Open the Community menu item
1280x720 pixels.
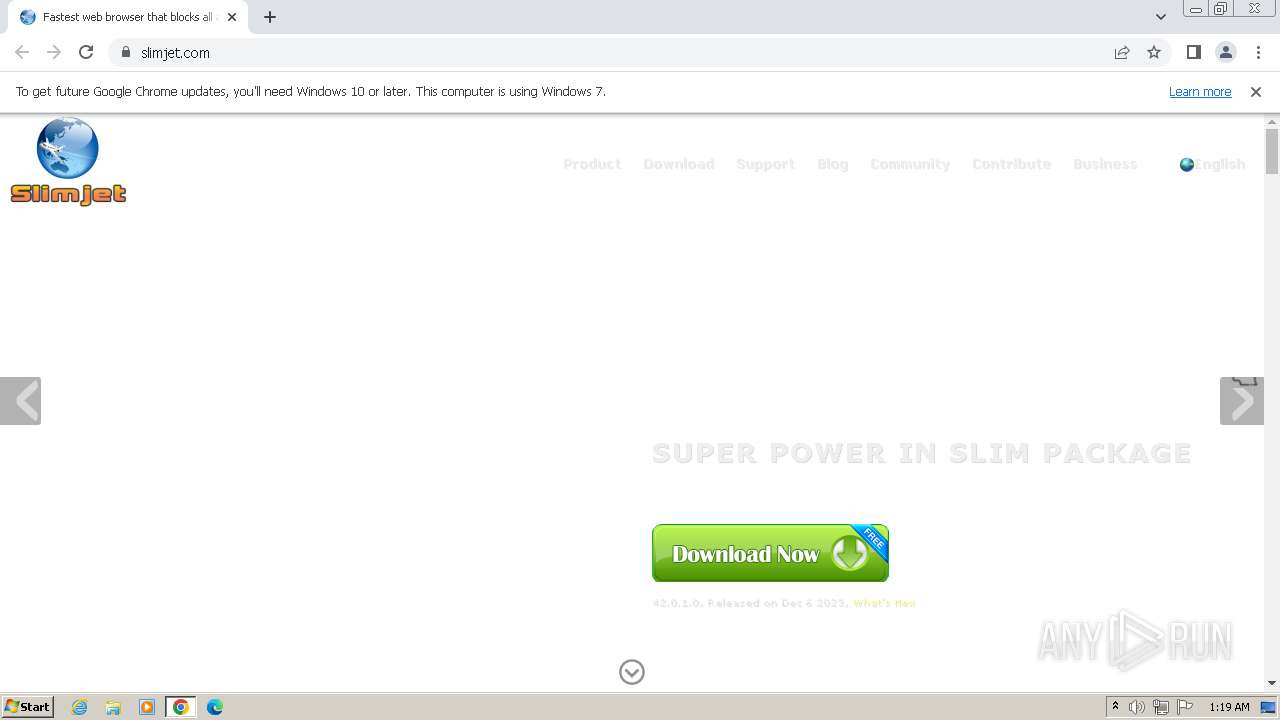click(x=910, y=164)
